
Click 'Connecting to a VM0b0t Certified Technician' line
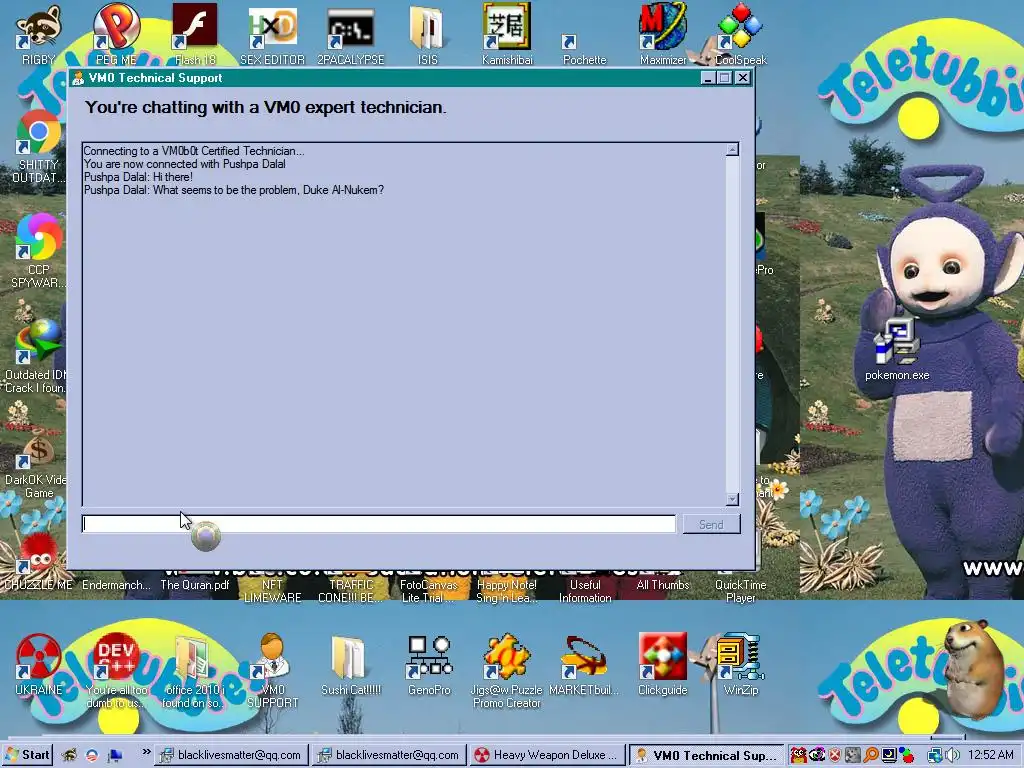[193, 151]
